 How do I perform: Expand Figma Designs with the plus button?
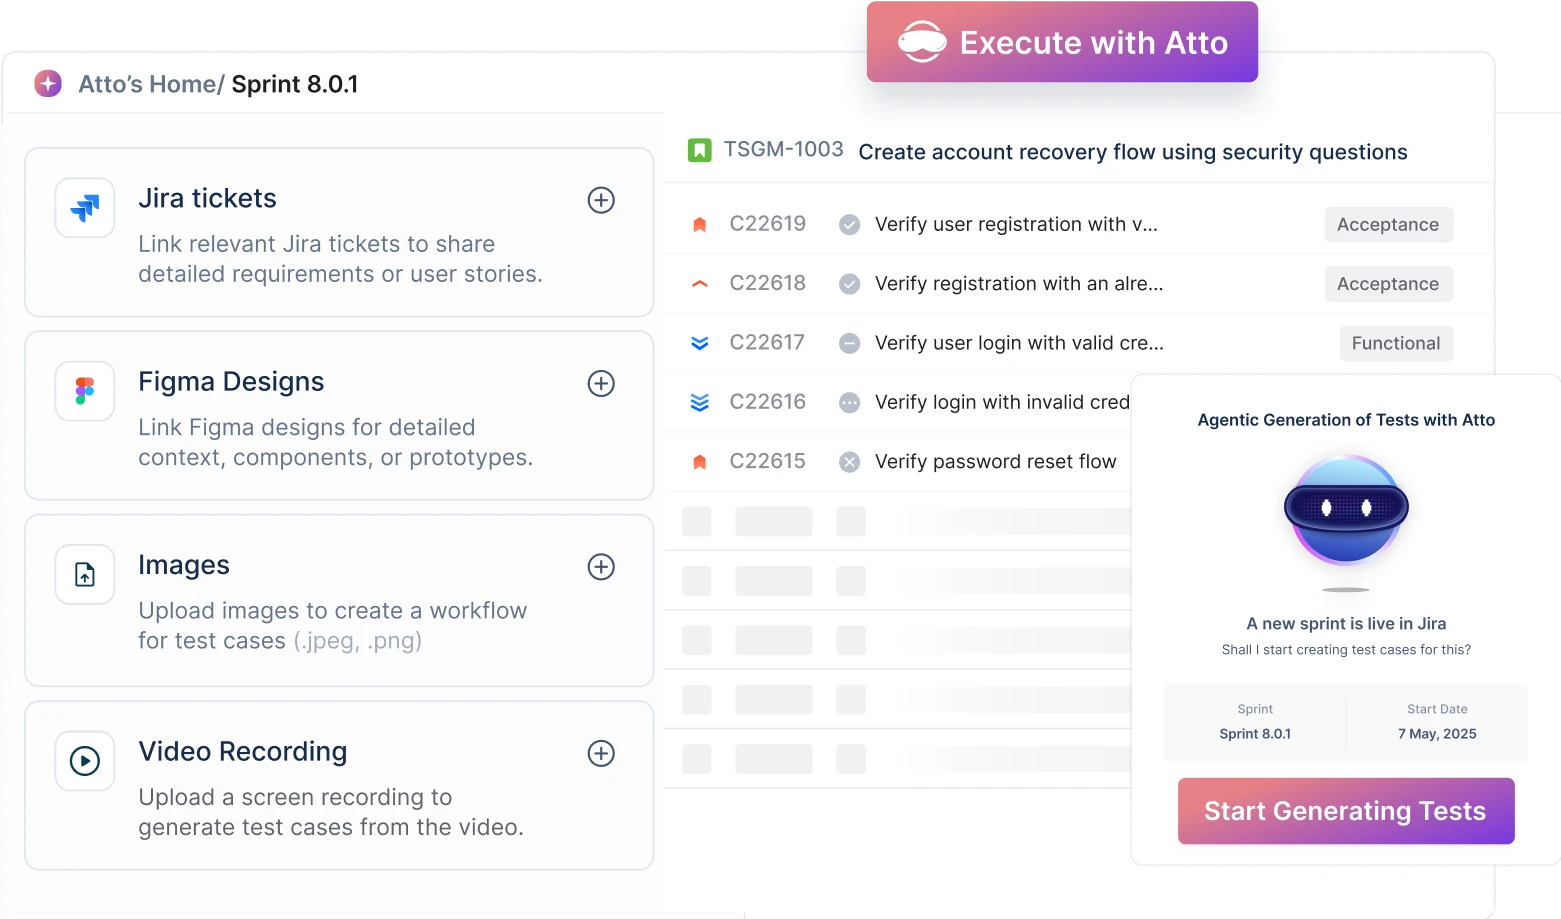(x=600, y=383)
